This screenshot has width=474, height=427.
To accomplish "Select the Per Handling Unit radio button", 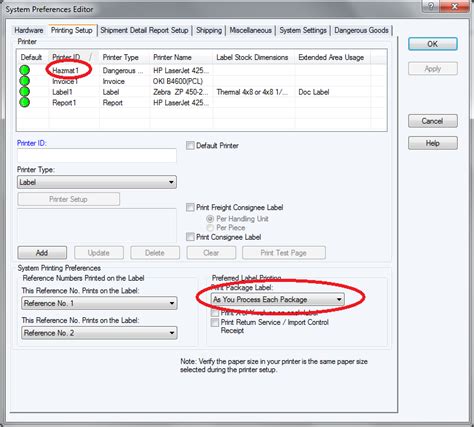I will (x=210, y=219).
